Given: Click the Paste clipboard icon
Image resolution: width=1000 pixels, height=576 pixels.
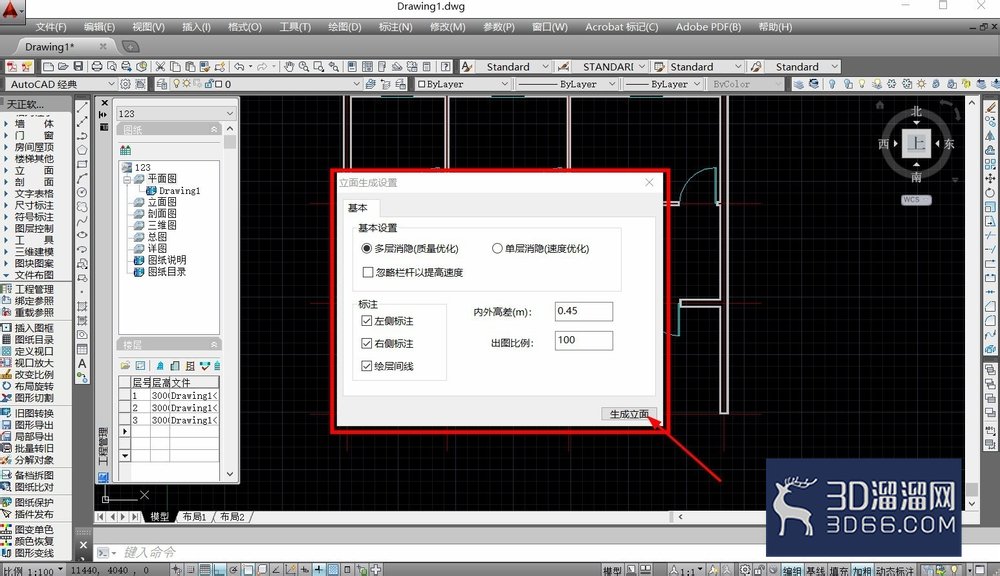Looking at the screenshot, I should (190, 66).
